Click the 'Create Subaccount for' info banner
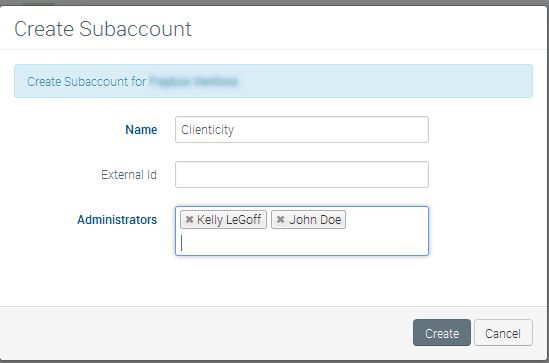 pyautogui.click(x=273, y=81)
